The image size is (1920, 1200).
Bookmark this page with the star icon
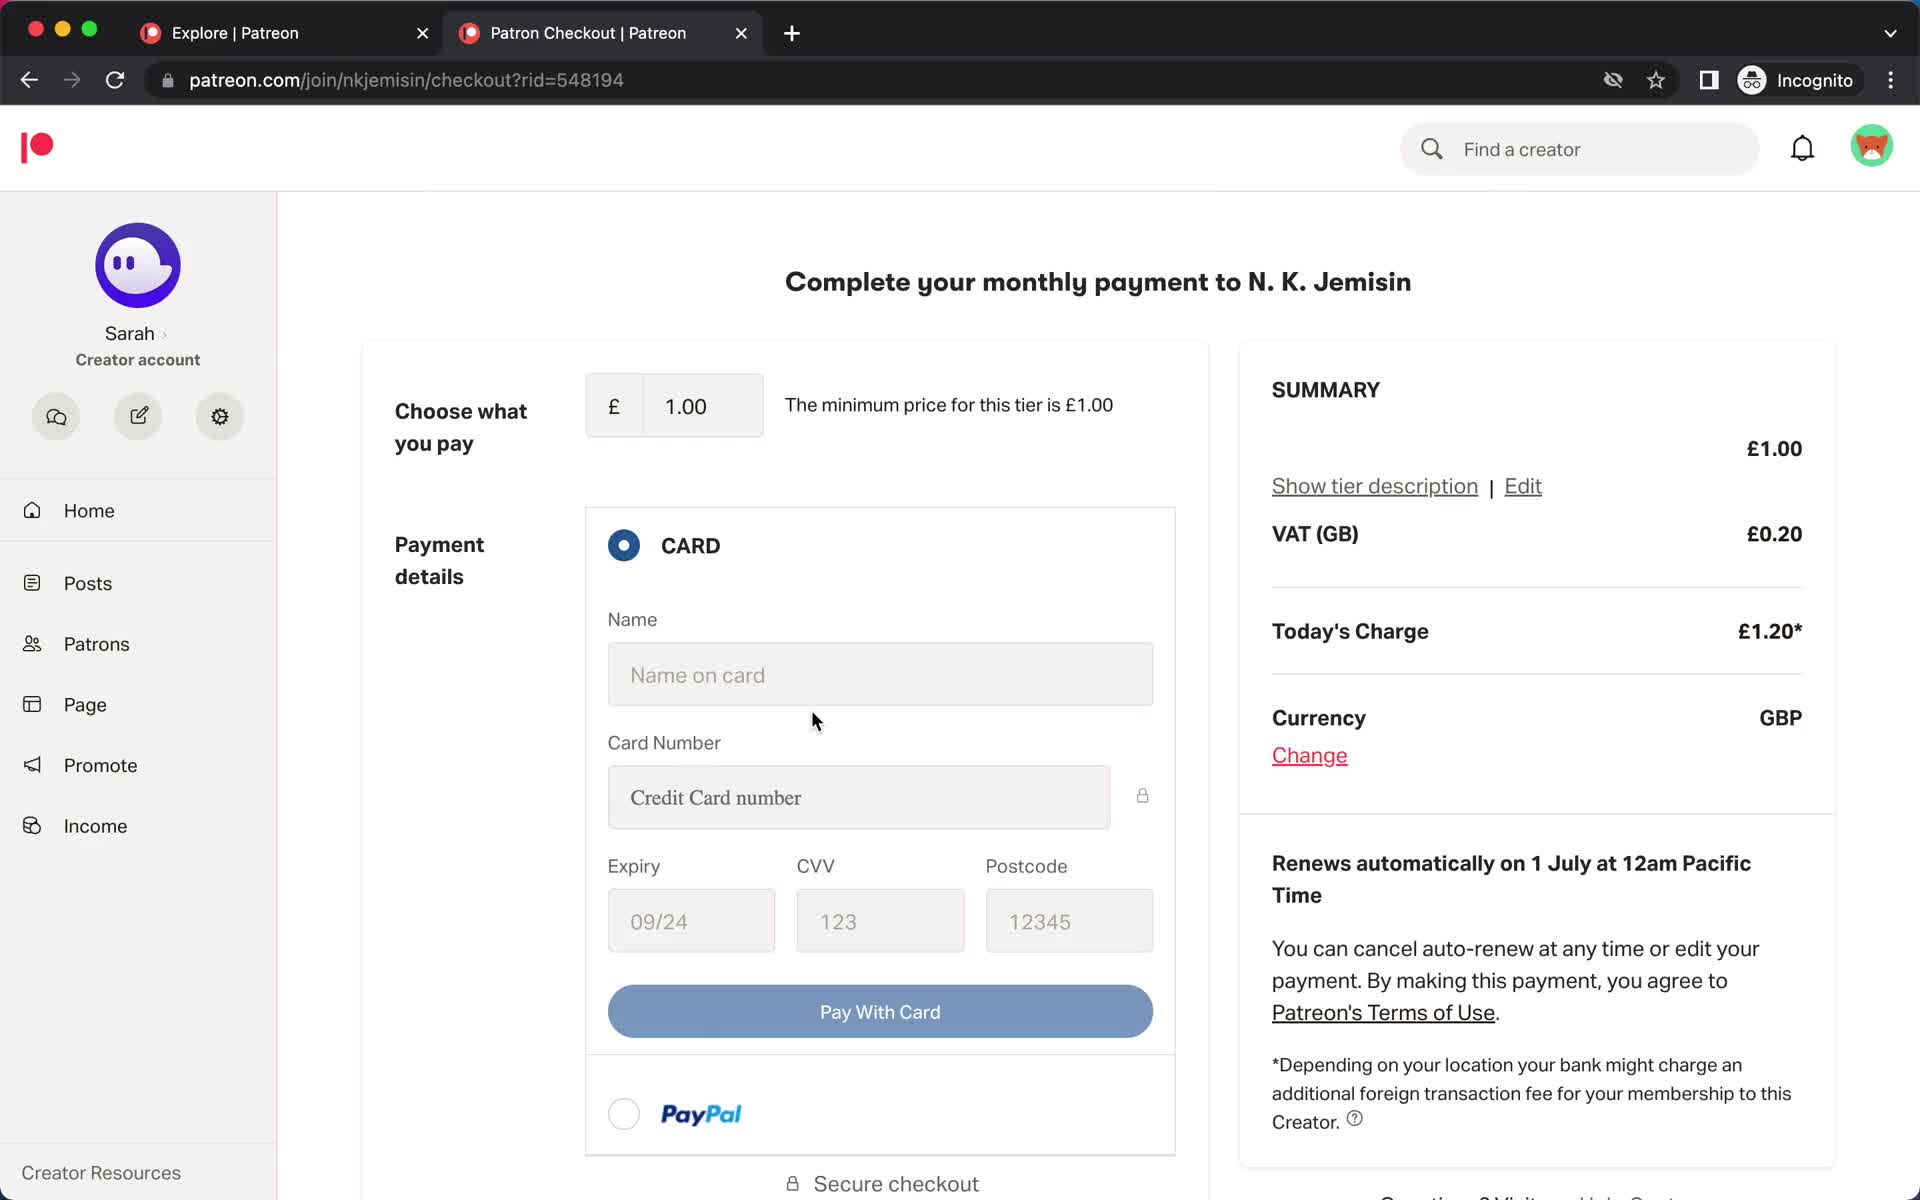coord(1656,80)
